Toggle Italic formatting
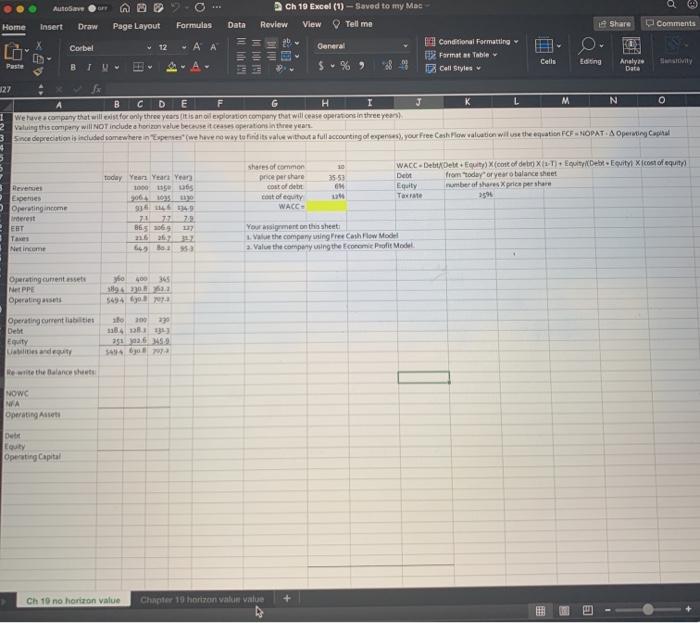Viewport: 700px width, 623px height. (x=89, y=67)
